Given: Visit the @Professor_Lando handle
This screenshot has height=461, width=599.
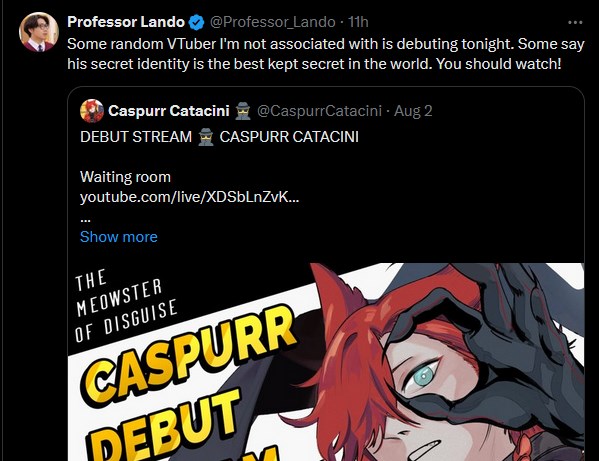Looking at the screenshot, I should (273, 22).
